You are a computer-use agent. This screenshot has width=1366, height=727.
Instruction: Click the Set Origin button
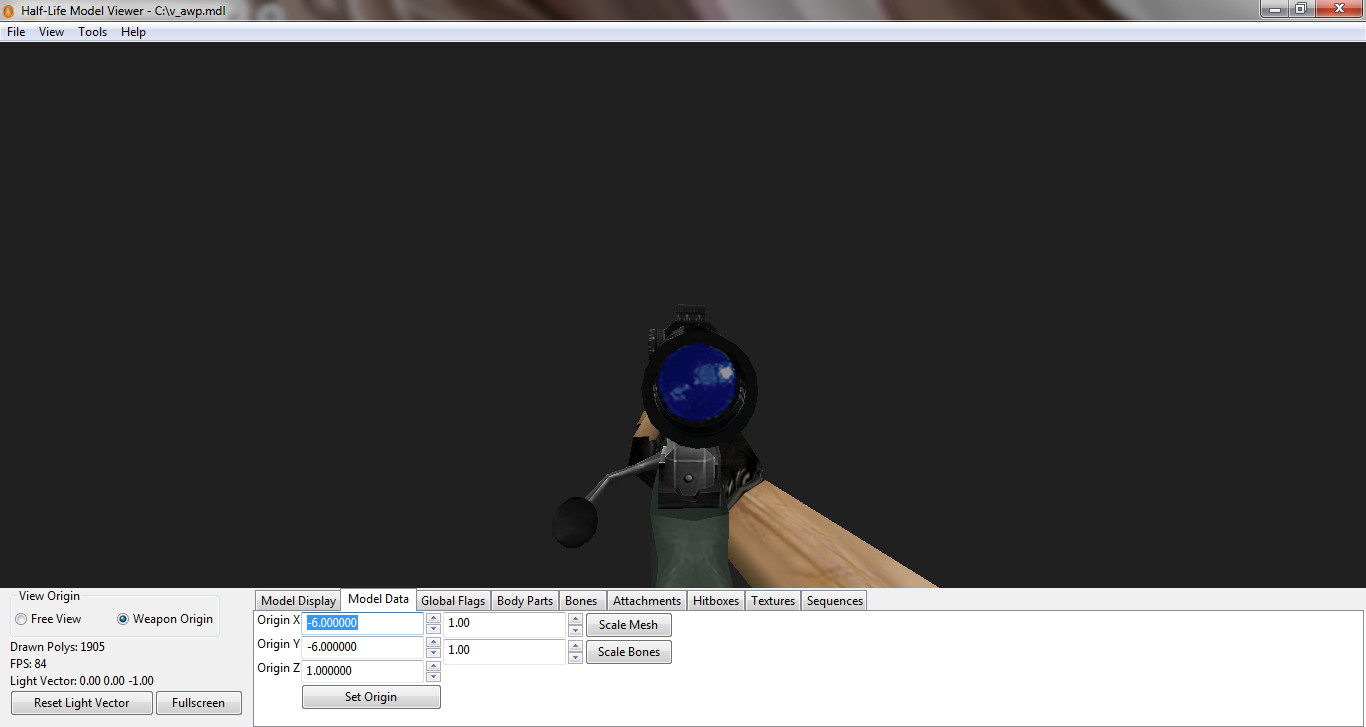tap(371, 697)
